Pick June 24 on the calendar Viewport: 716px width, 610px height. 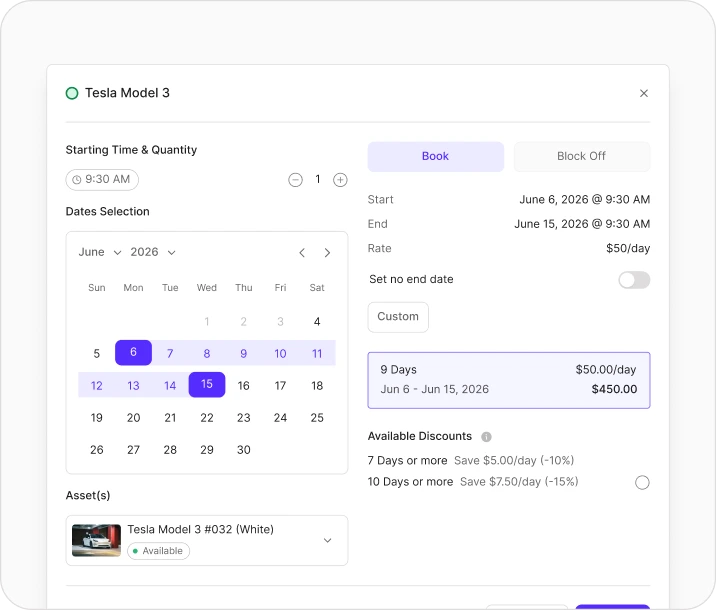tap(280, 418)
